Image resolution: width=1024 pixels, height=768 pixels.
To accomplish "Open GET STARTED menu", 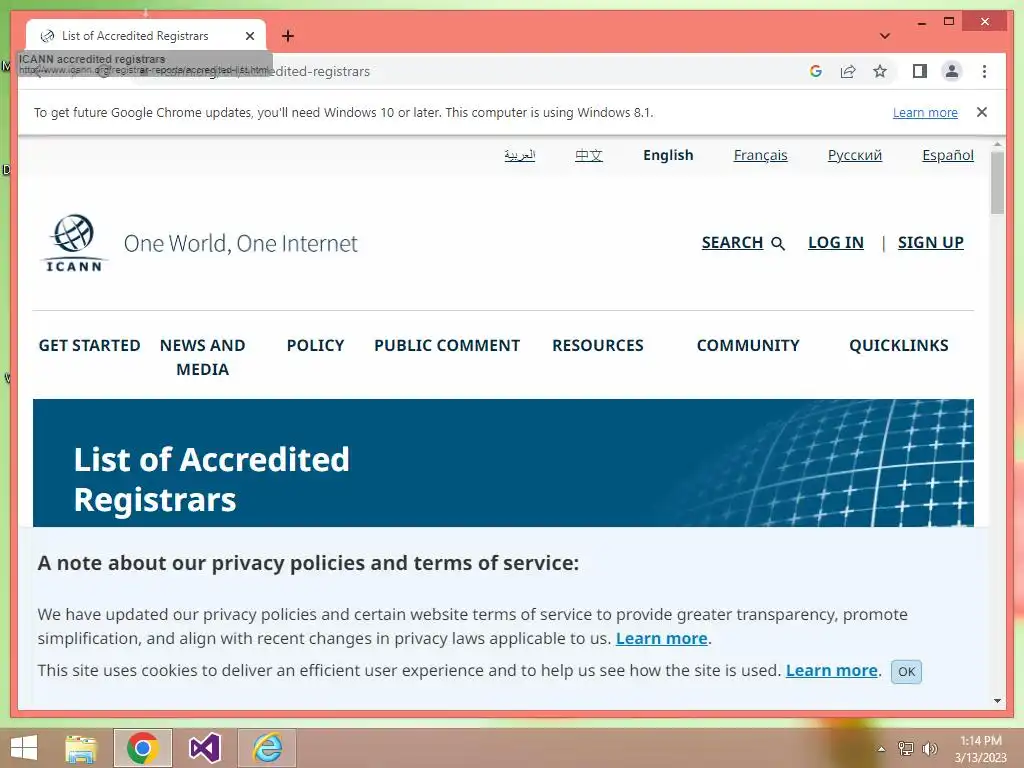I will point(89,345).
